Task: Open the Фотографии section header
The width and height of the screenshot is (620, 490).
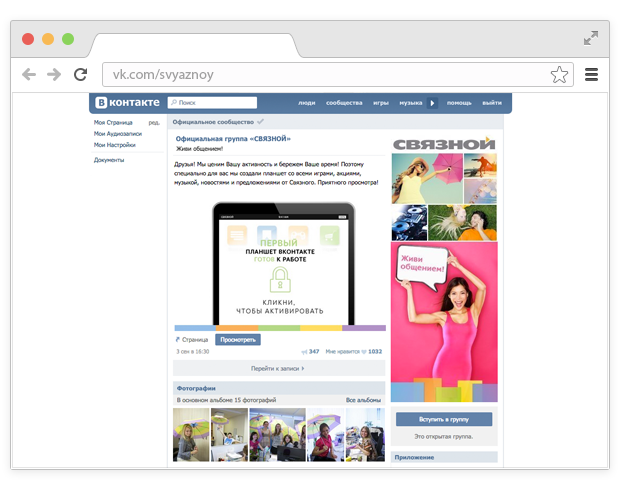Action: pyautogui.click(x=279, y=388)
